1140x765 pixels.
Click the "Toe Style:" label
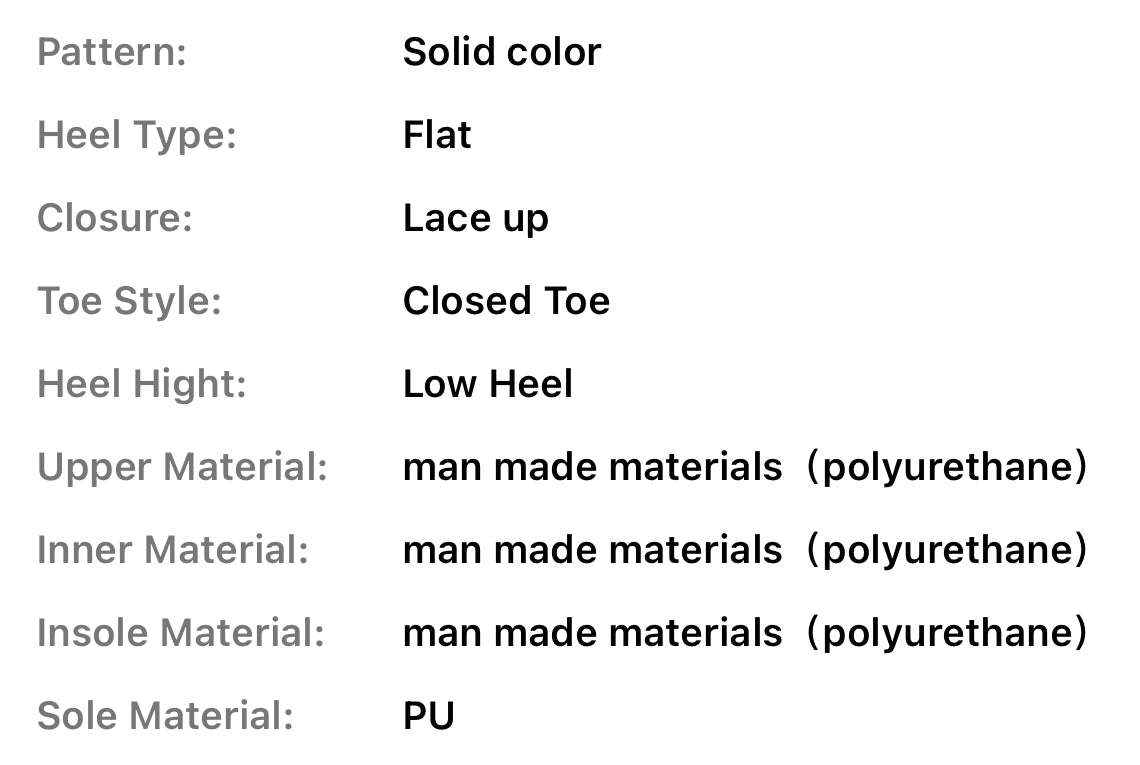tap(129, 301)
